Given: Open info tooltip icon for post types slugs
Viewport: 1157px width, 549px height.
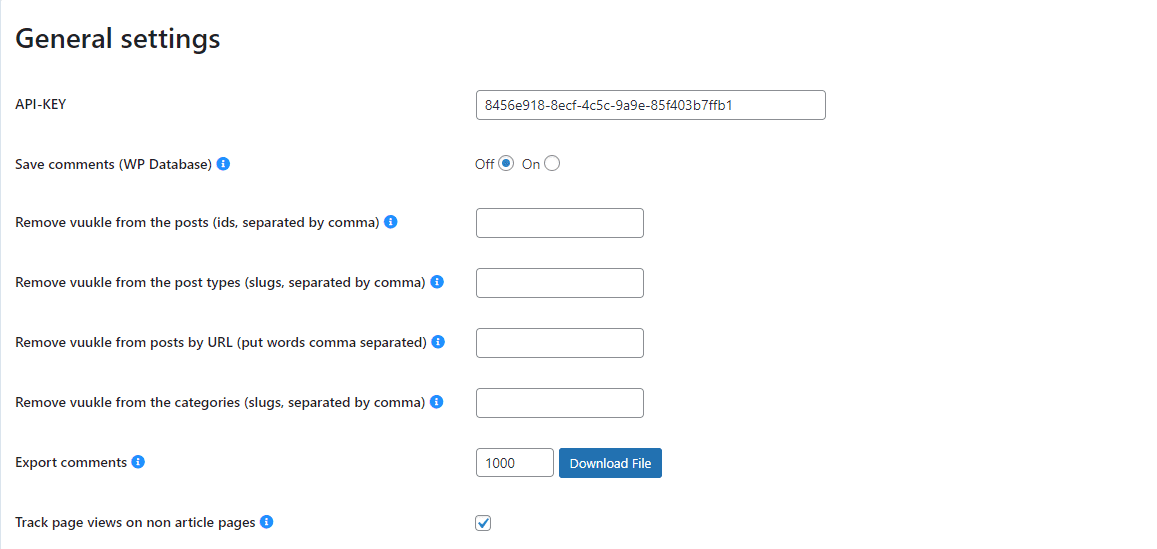Looking at the screenshot, I should [x=437, y=282].
